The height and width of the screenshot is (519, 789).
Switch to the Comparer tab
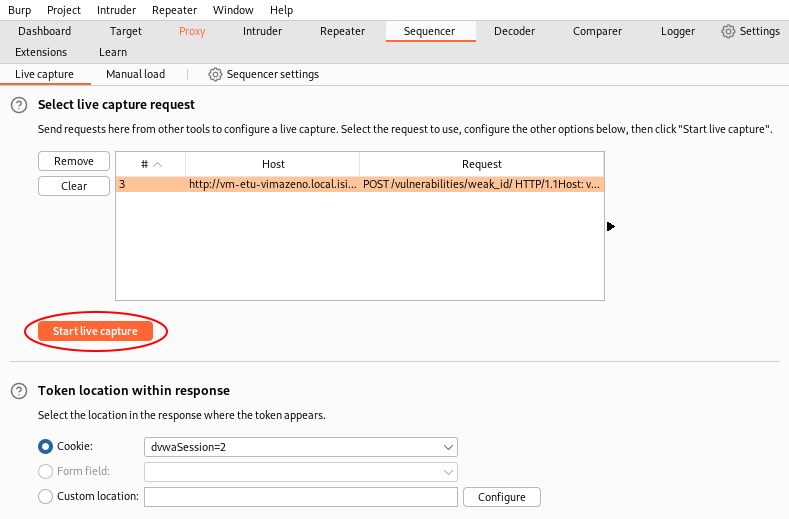pos(597,31)
